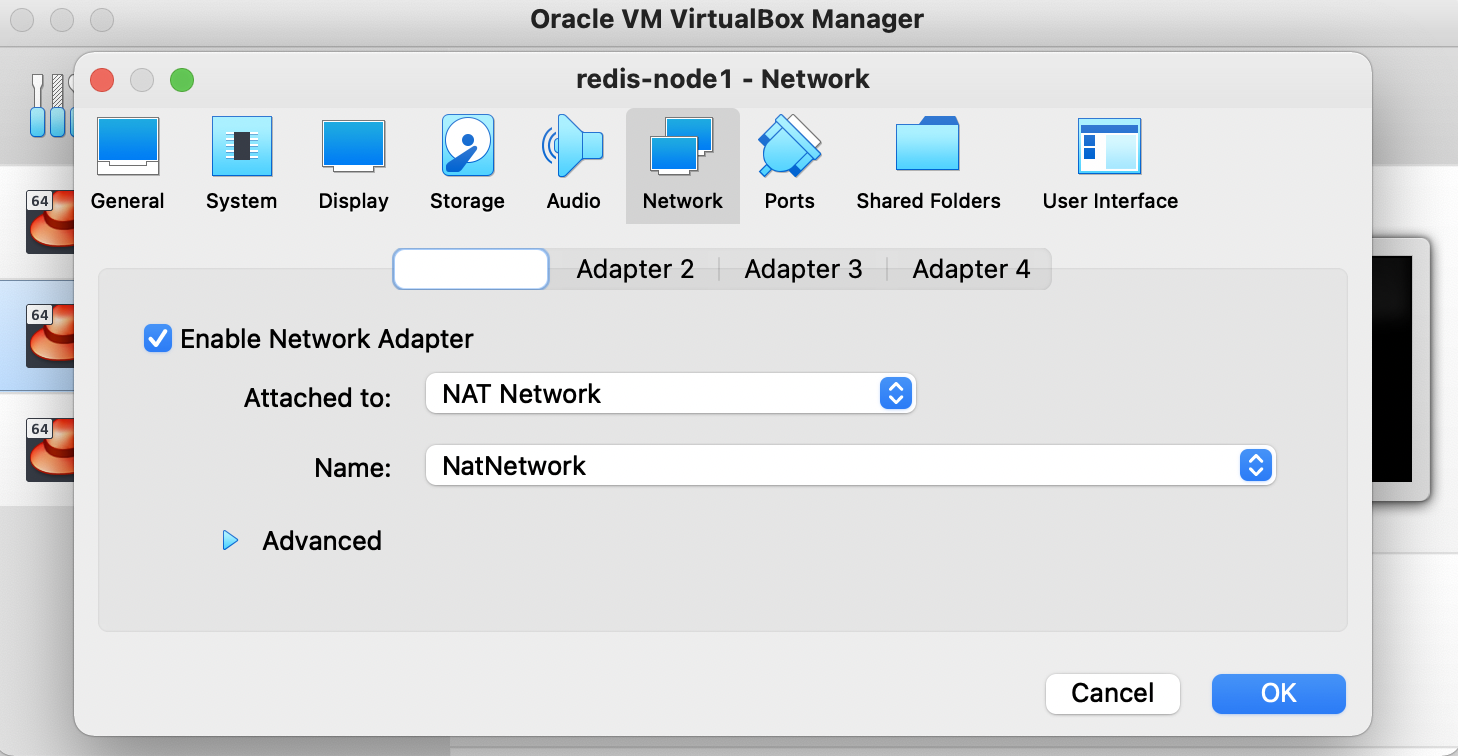The image size is (1458, 756).
Task: Confirm settings with the OK button
Action: (x=1279, y=693)
